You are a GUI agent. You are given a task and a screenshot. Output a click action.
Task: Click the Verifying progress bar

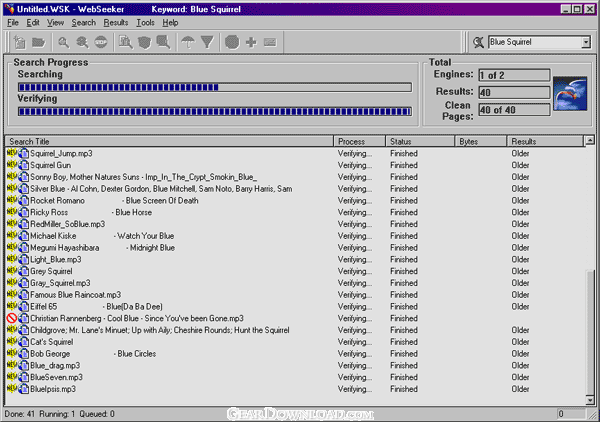coord(215,111)
